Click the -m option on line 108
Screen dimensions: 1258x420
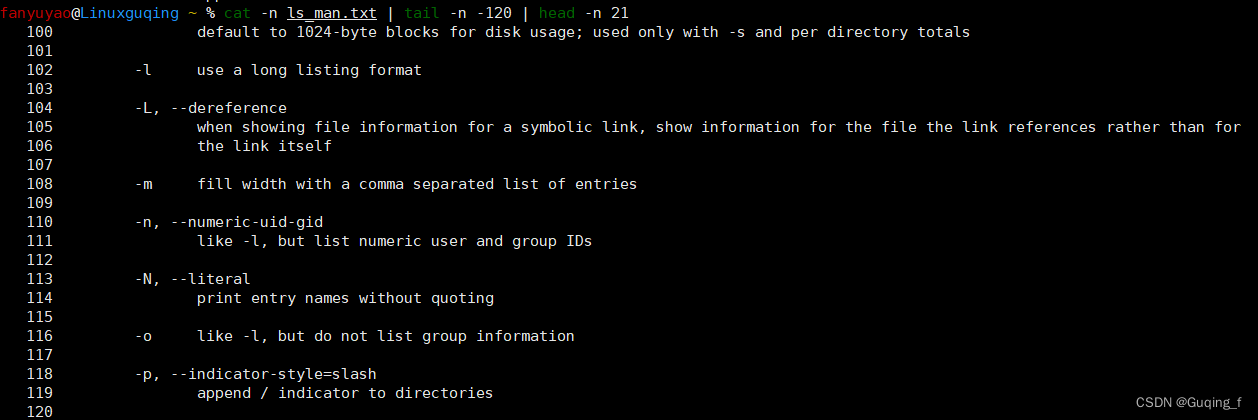[x=143, y=184]
